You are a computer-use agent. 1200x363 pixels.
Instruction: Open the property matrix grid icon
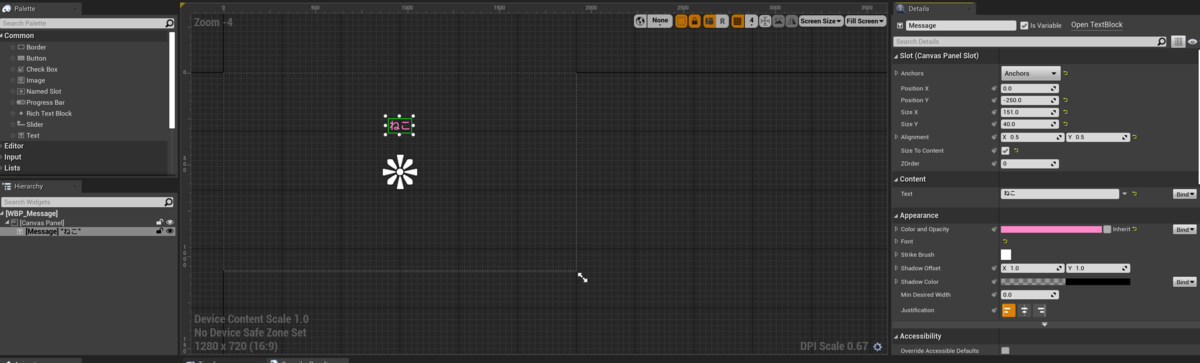click(1178, 42)
